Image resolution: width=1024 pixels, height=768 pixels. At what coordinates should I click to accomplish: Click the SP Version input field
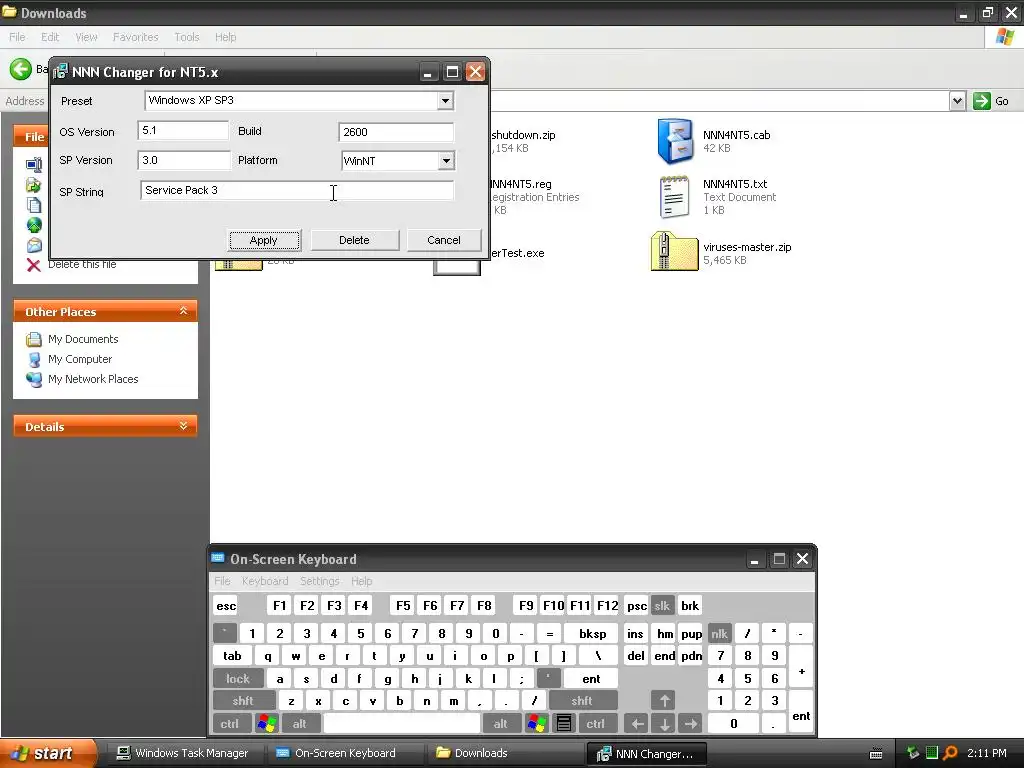tap(184, 160)
